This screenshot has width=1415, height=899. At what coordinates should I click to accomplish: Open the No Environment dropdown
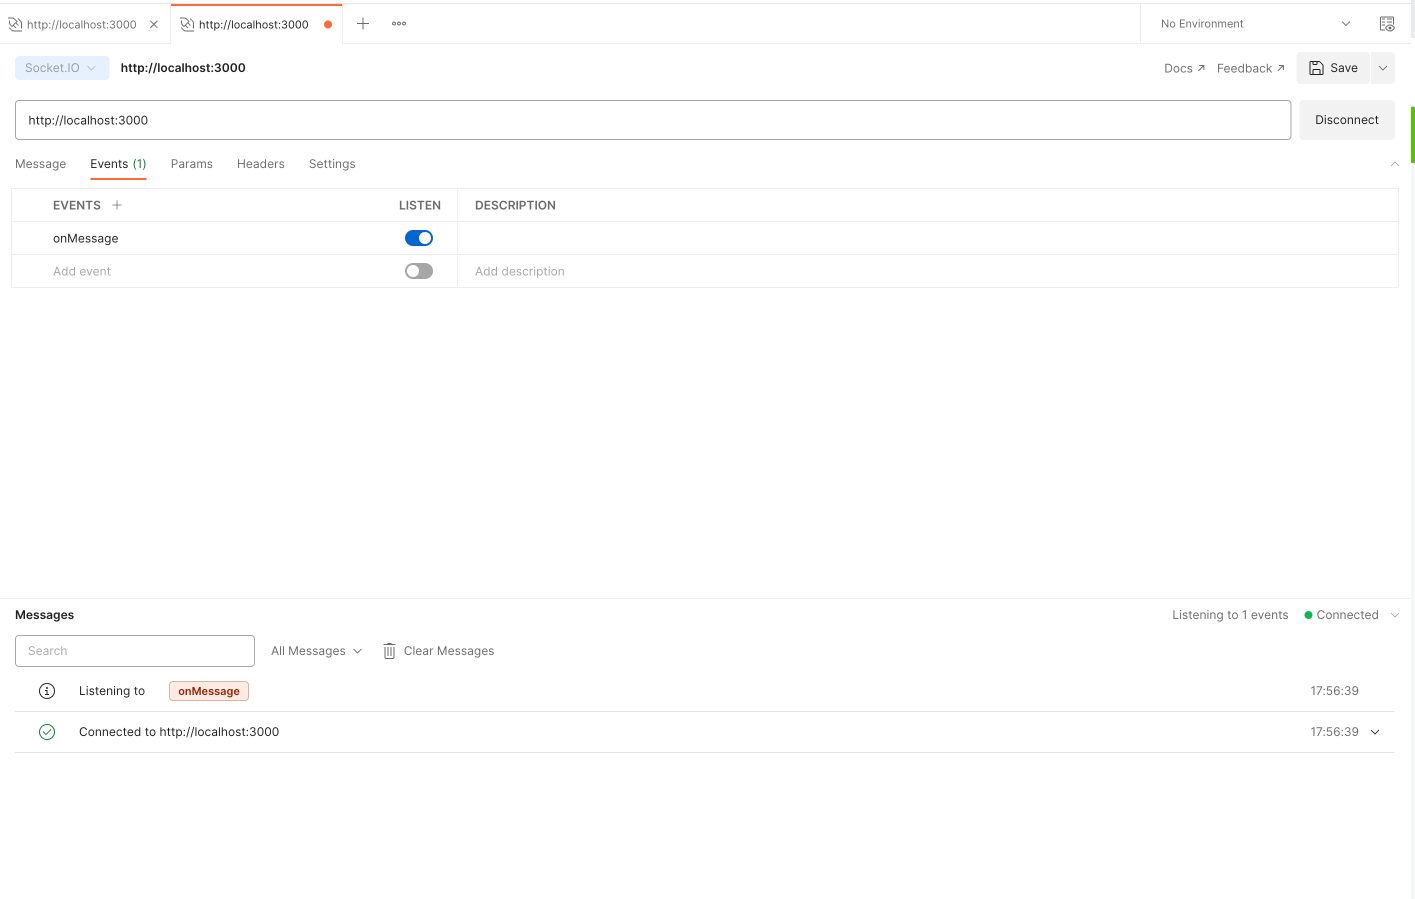point(1250,23)
